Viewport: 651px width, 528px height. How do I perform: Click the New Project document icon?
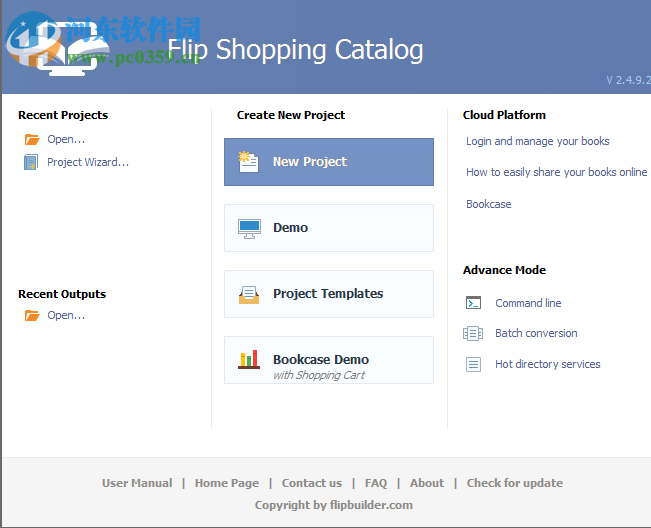point(248,162)
